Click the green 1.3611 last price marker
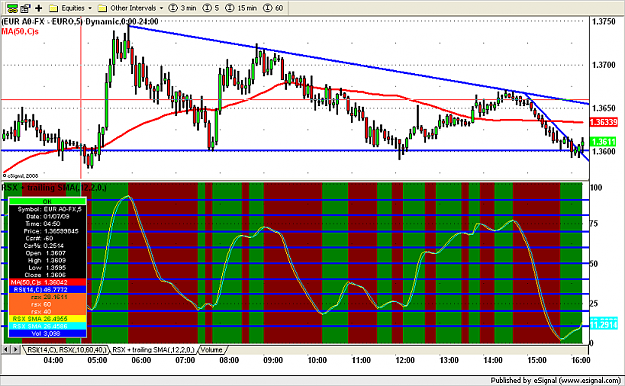The image size is (625, 386). click(603, 142)
